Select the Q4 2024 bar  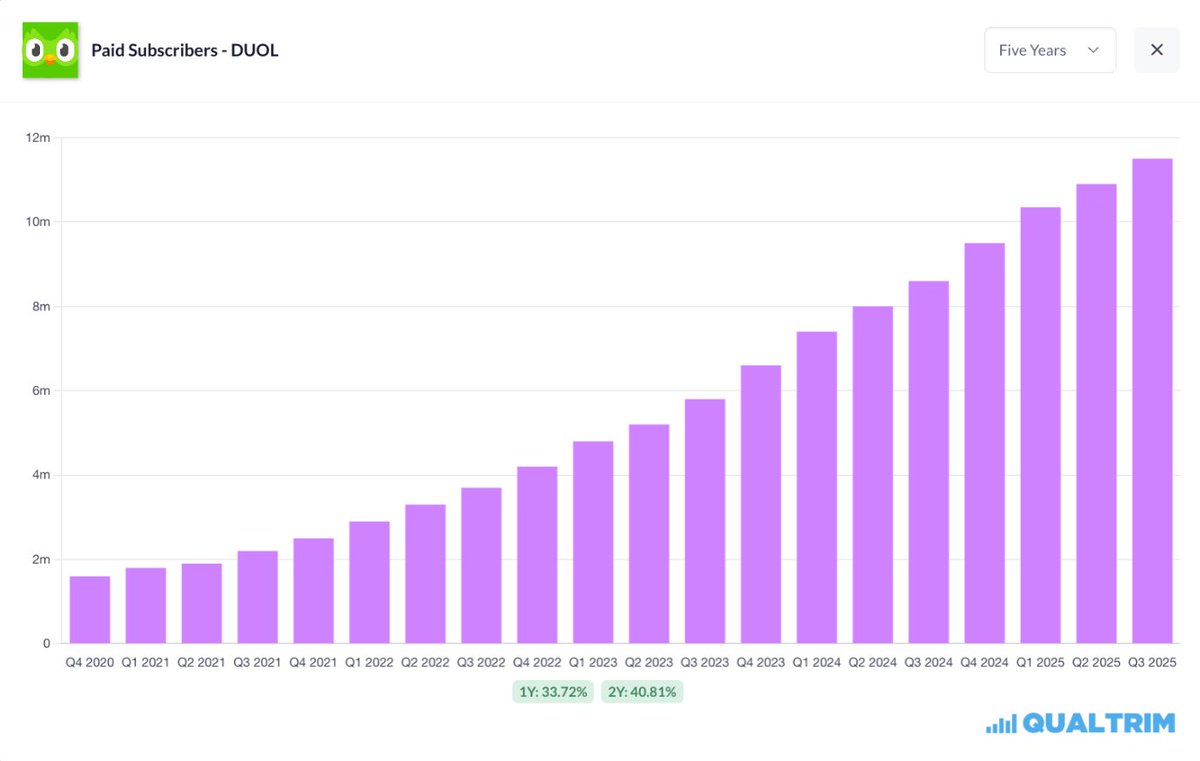pyautogui.click(x=985, y=443)
